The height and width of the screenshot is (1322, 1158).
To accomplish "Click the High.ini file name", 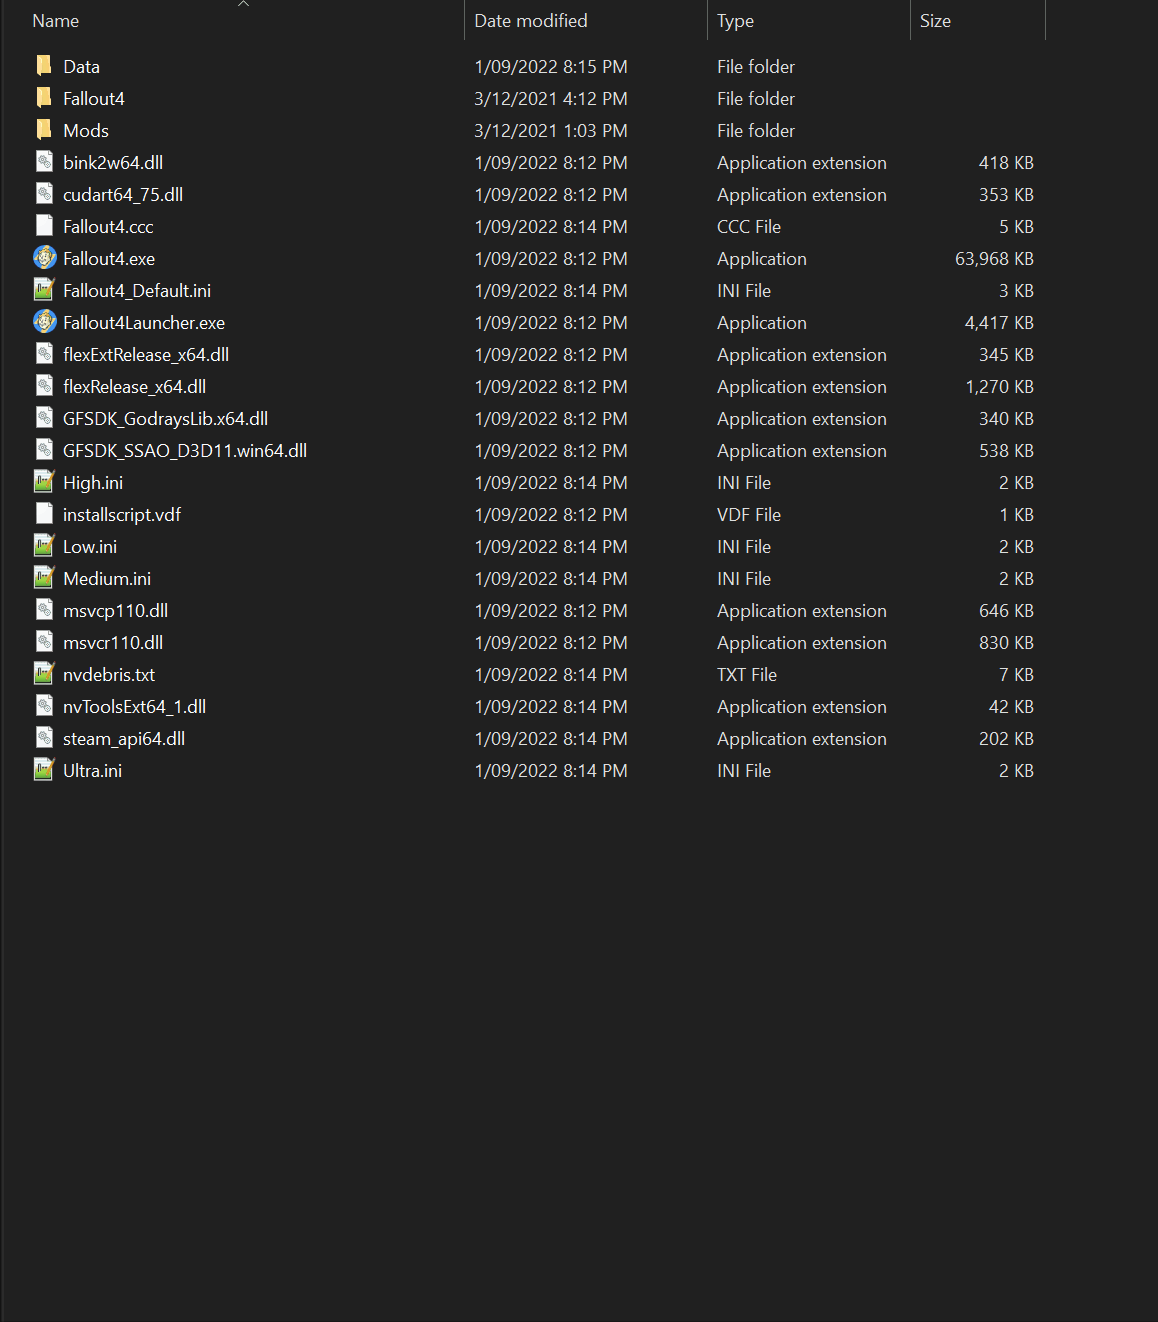I will pos(93,483).
